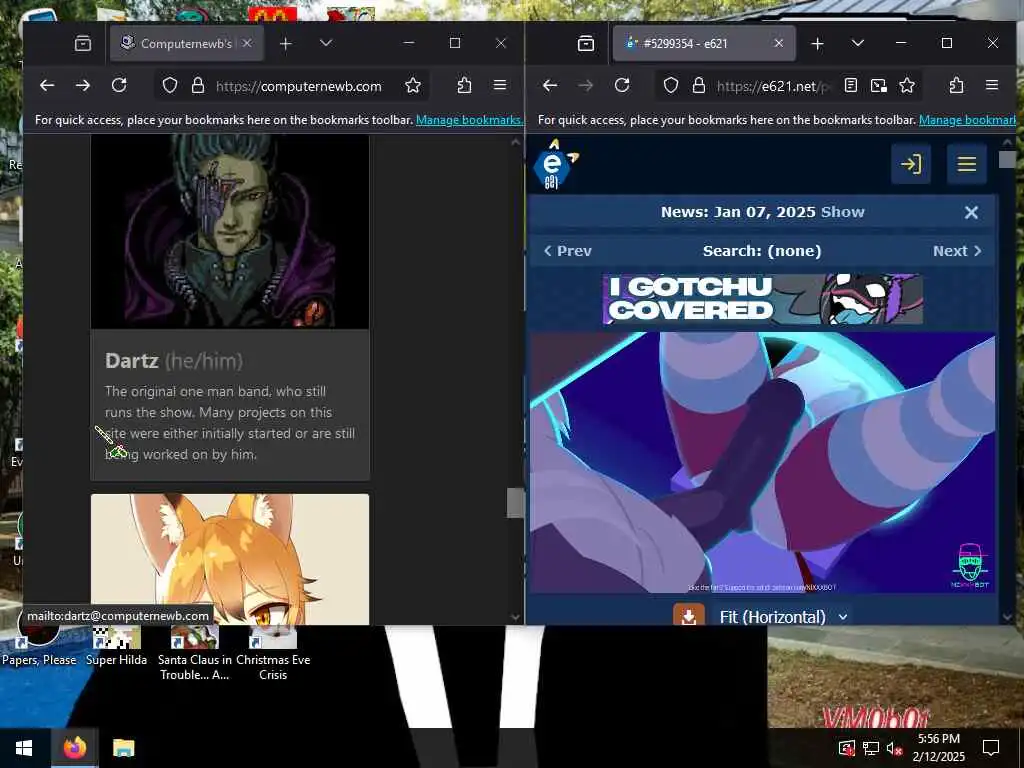The width and height of the screenshot is (1024, 768).
Task: Go to the Prev post
Action: [x=568, y=251]
